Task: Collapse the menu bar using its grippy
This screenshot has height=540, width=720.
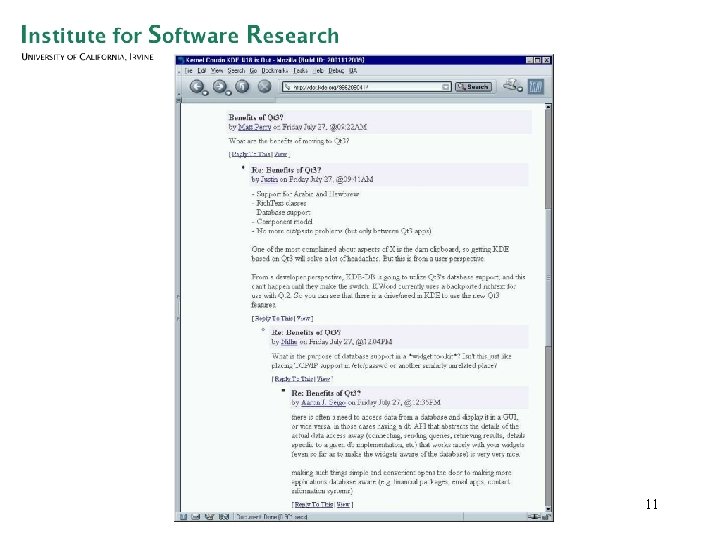Action: click(179, 71)
